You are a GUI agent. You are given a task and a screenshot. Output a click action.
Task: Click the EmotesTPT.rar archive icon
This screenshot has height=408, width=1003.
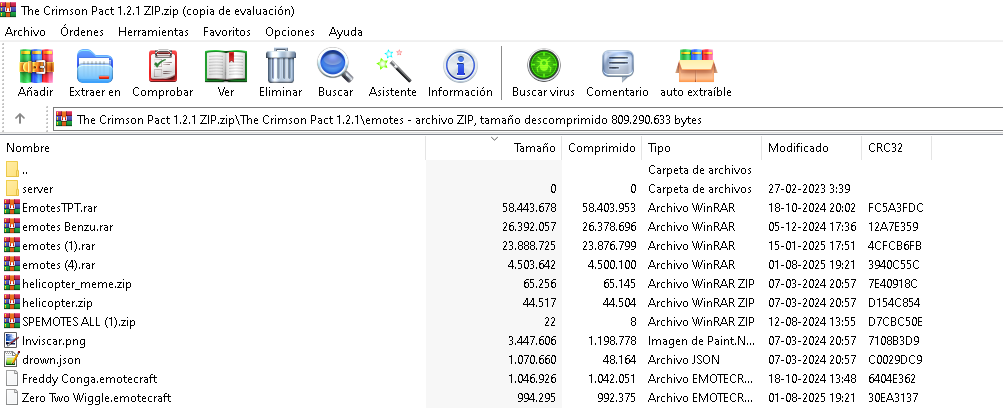pyautogui.click(x=12, y=208)
